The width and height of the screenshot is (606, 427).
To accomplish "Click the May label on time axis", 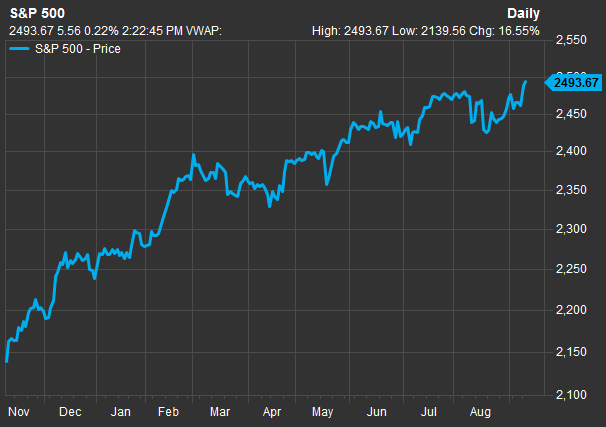I will tap(322, 411).
